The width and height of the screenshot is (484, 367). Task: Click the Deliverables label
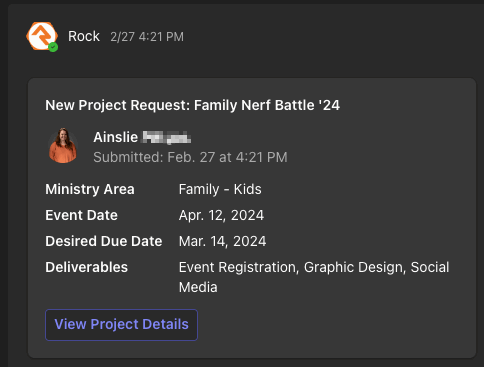coord(86,267)
